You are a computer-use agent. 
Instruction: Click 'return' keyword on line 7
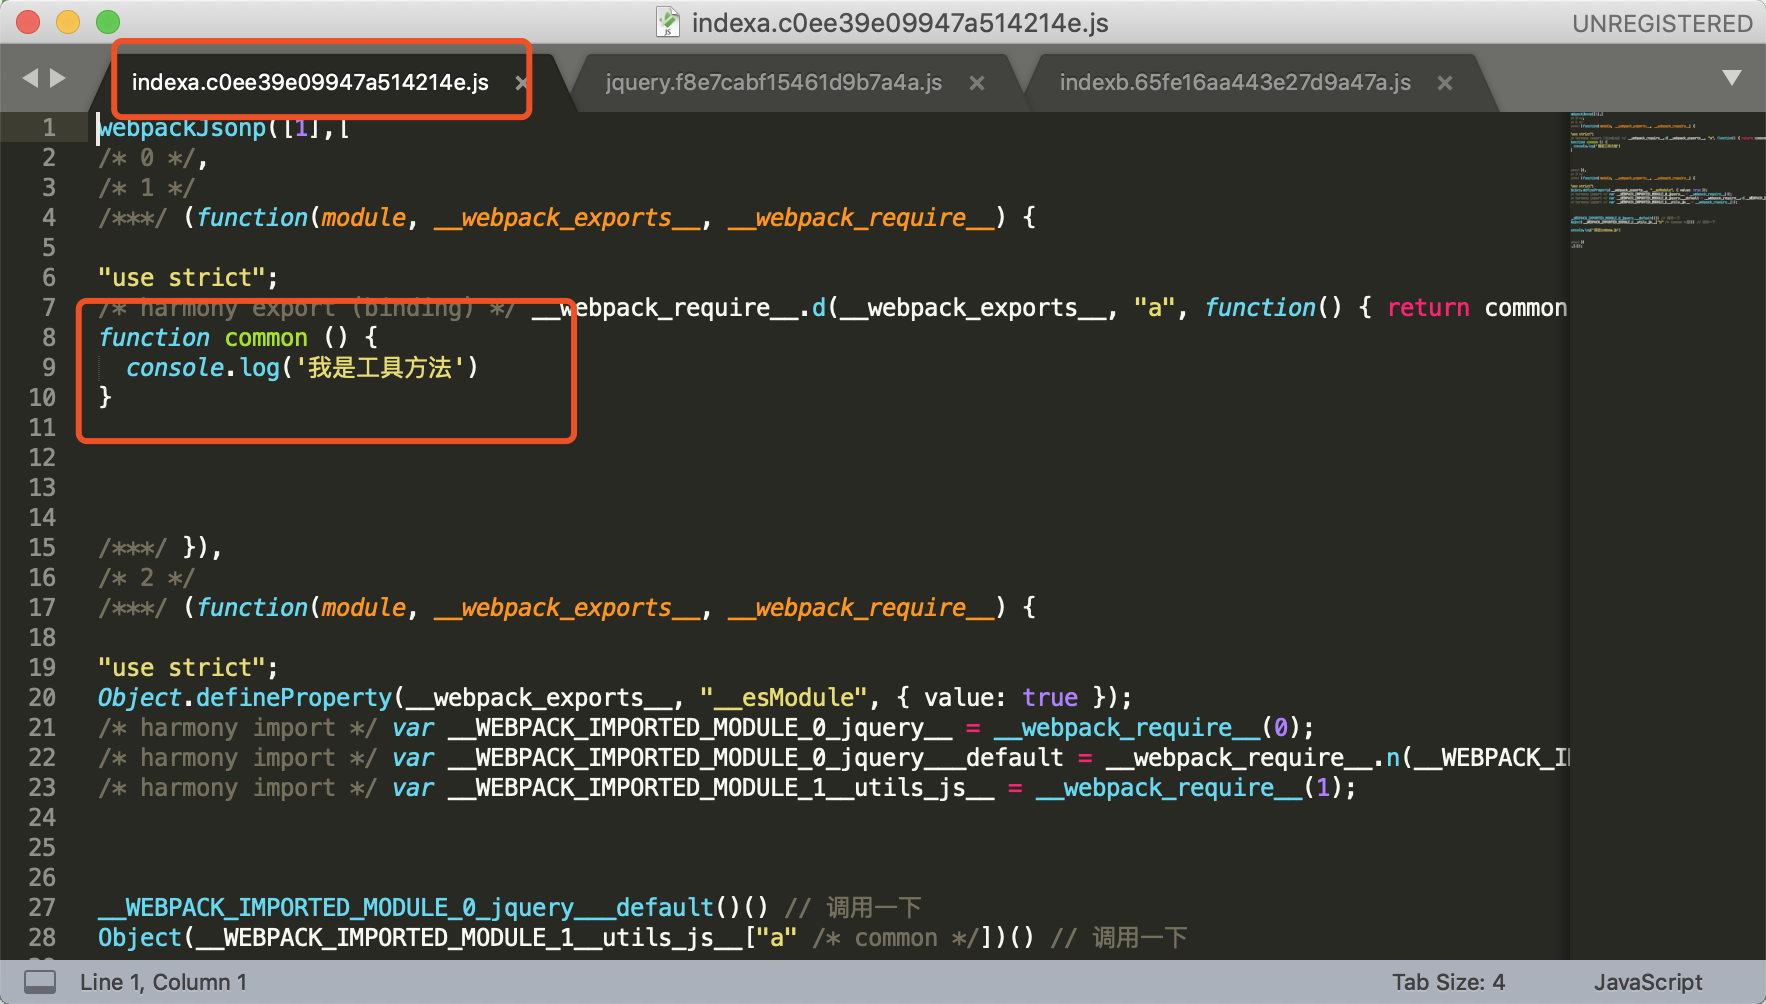(1428, 308)
